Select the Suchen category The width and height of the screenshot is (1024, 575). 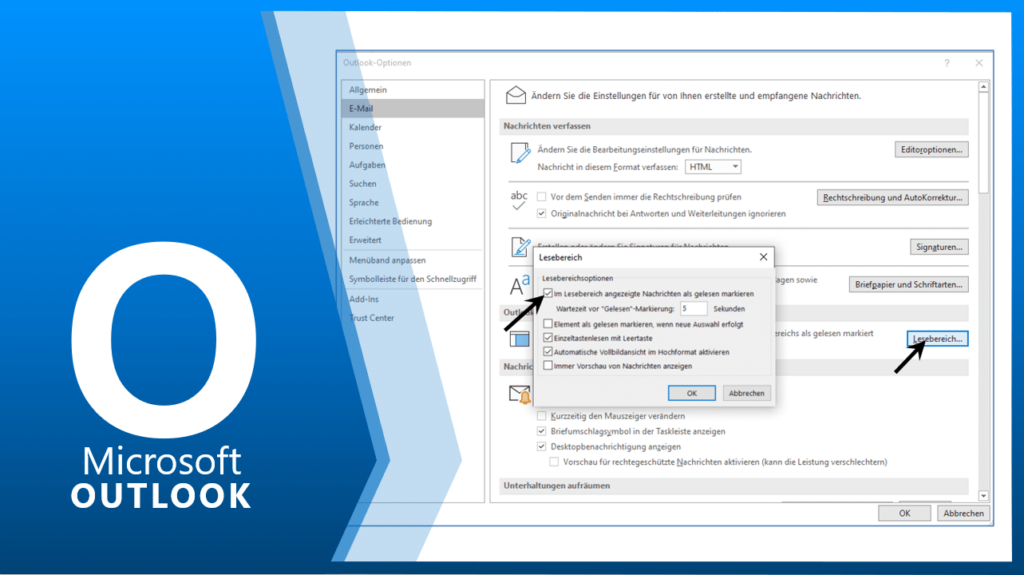point(362,184)
